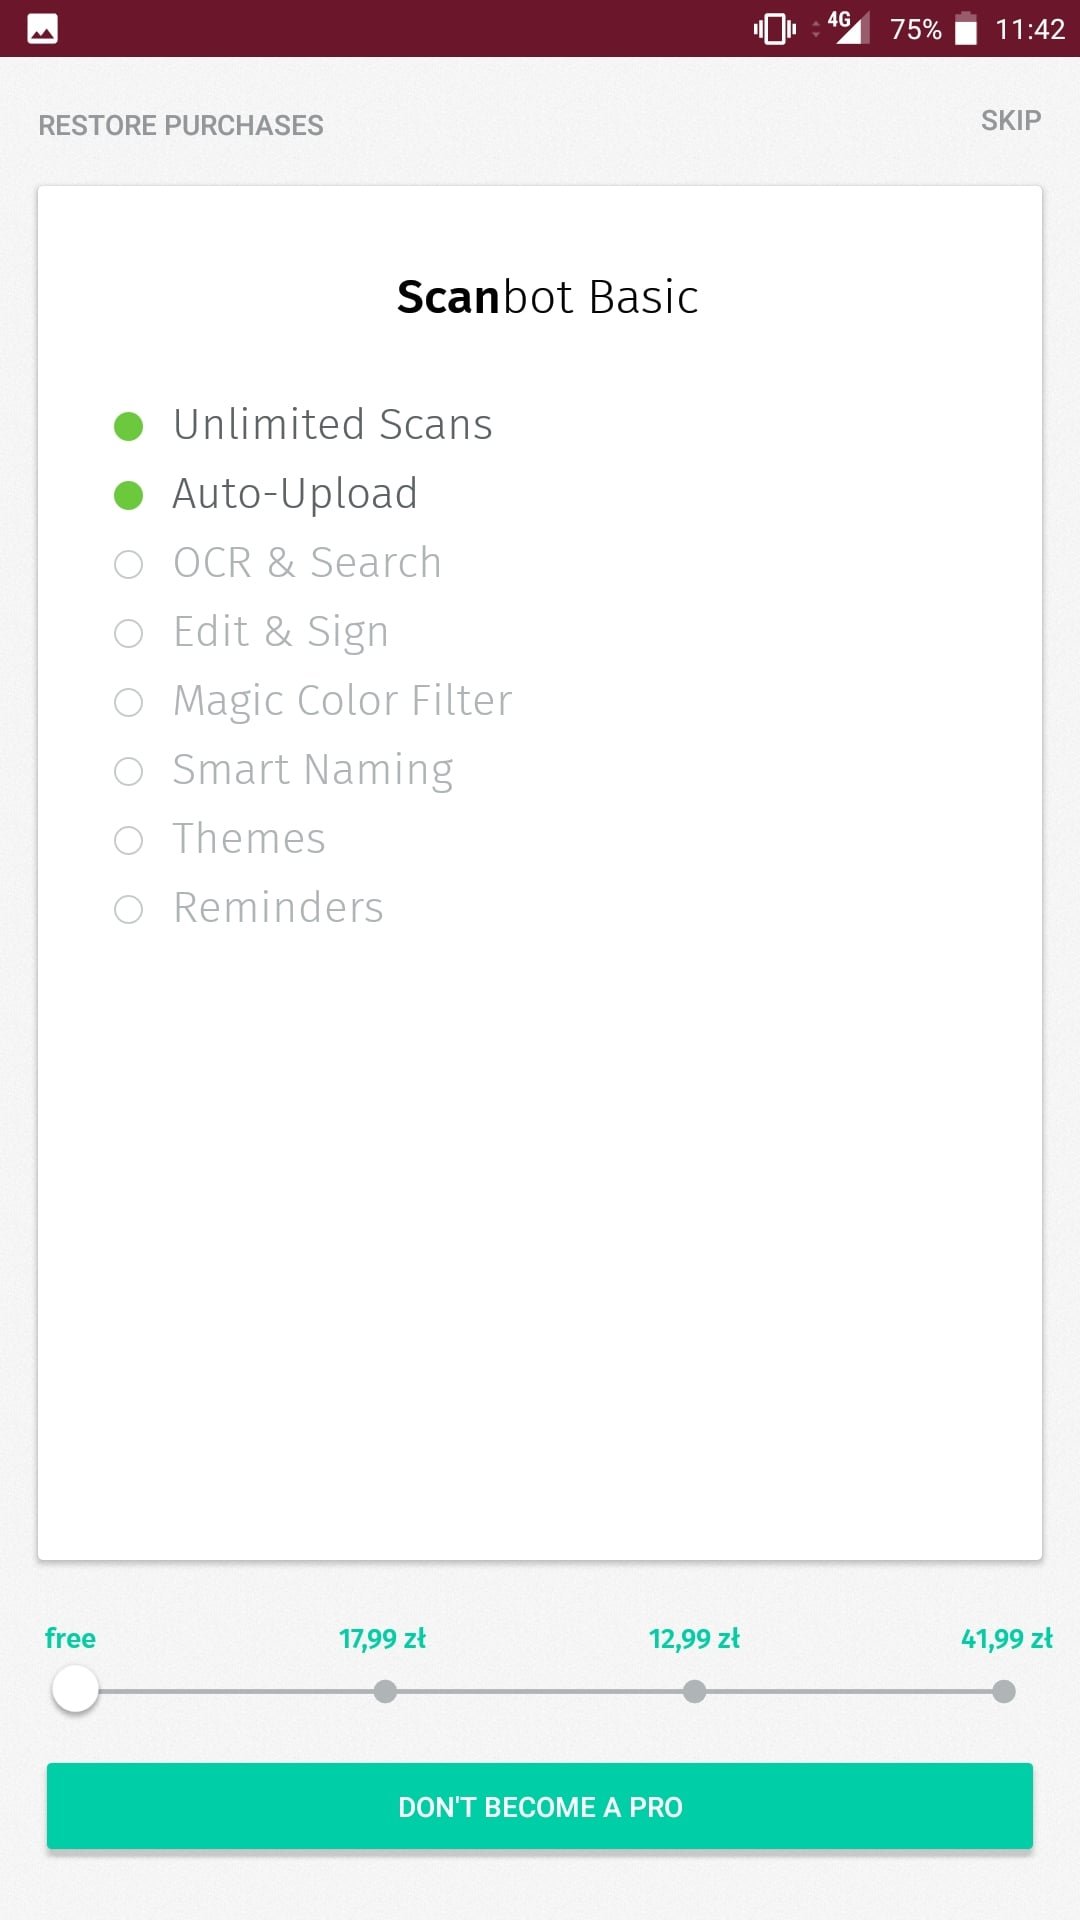Tap the white slider handle at free
Viewport: 1080px width, 1920px height.
click(75, 1690)
